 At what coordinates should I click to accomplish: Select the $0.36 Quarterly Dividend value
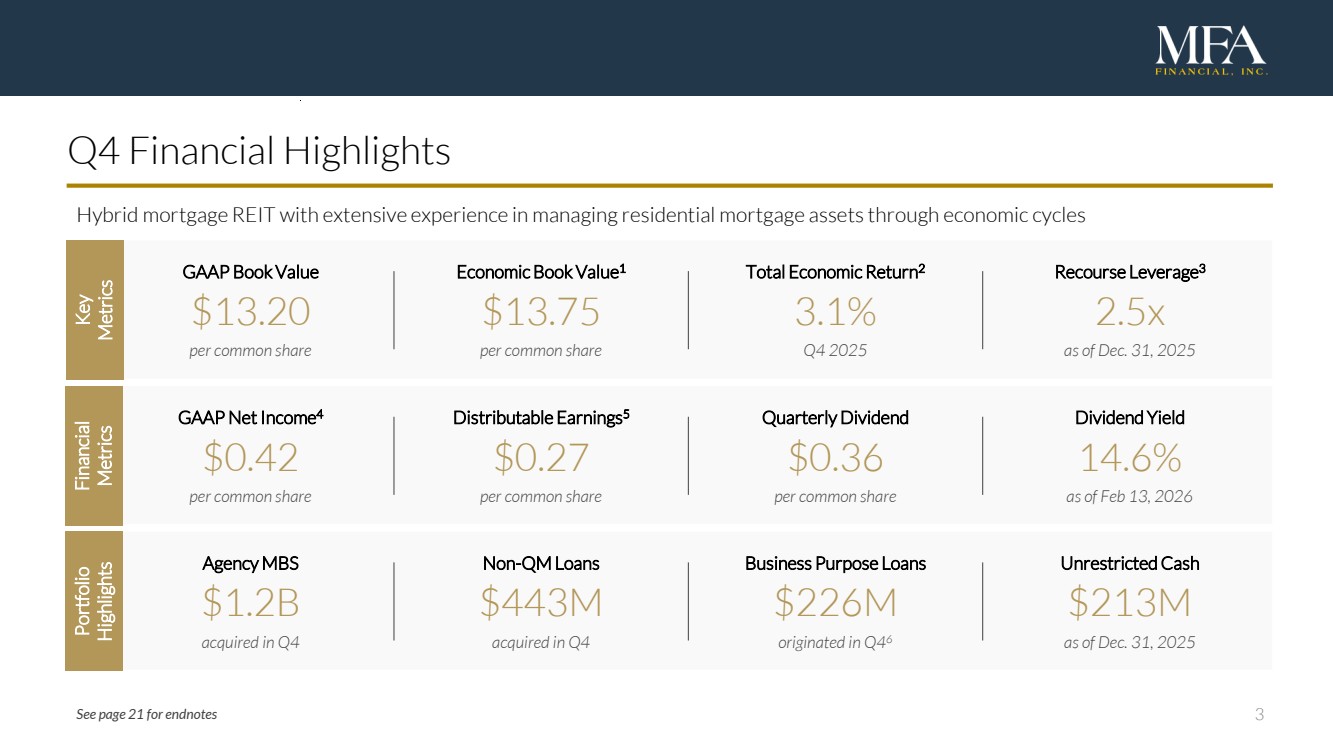click(835, 459)
